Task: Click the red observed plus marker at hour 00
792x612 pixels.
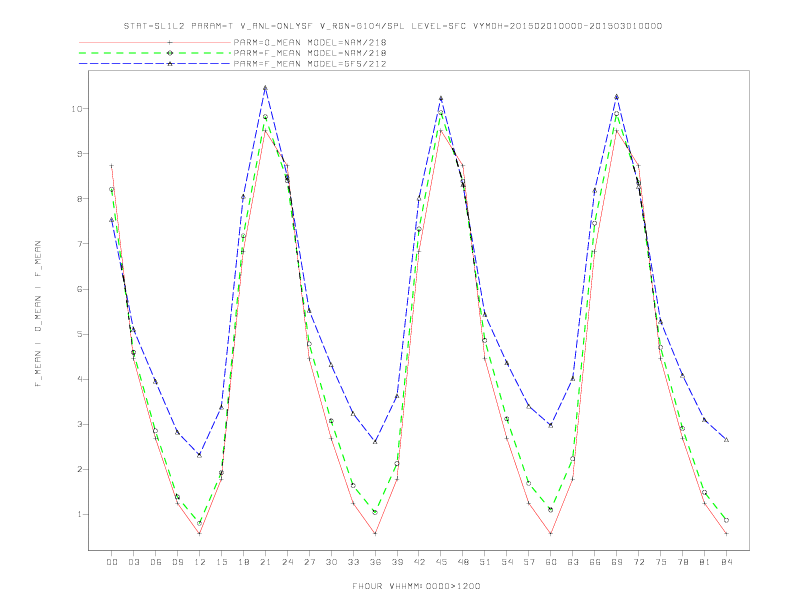Action: pyautogui.click(x=112, y=166)
